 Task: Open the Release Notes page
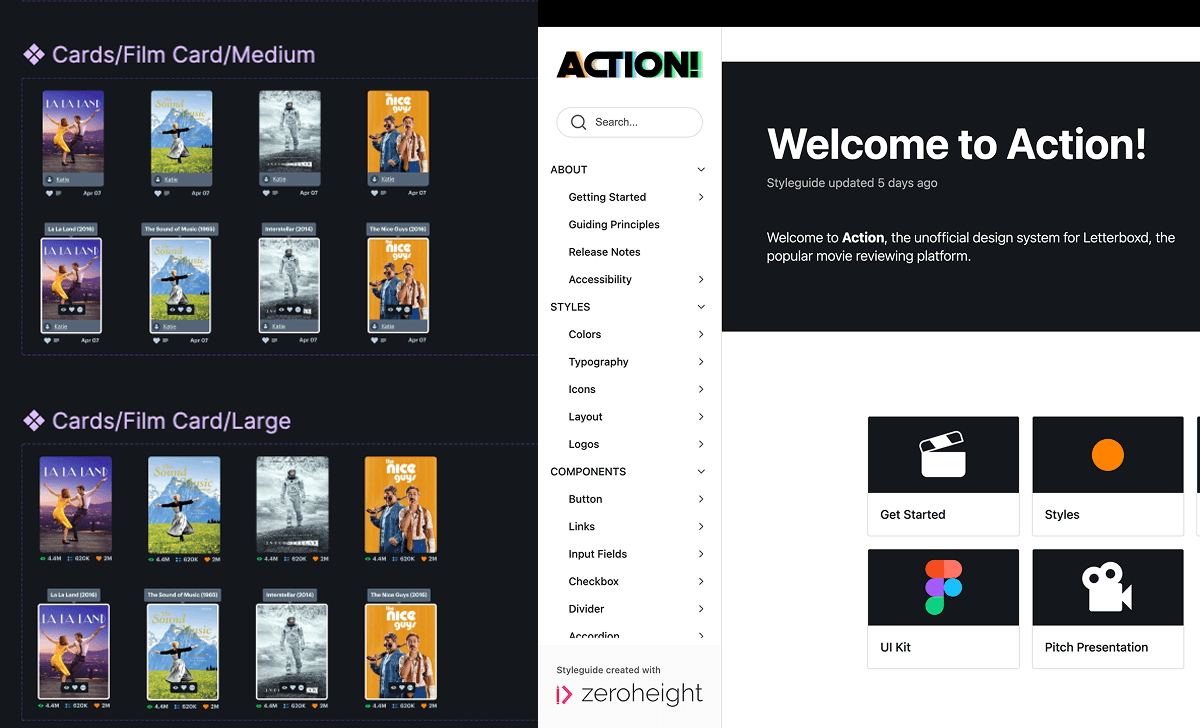click(604, 252)
